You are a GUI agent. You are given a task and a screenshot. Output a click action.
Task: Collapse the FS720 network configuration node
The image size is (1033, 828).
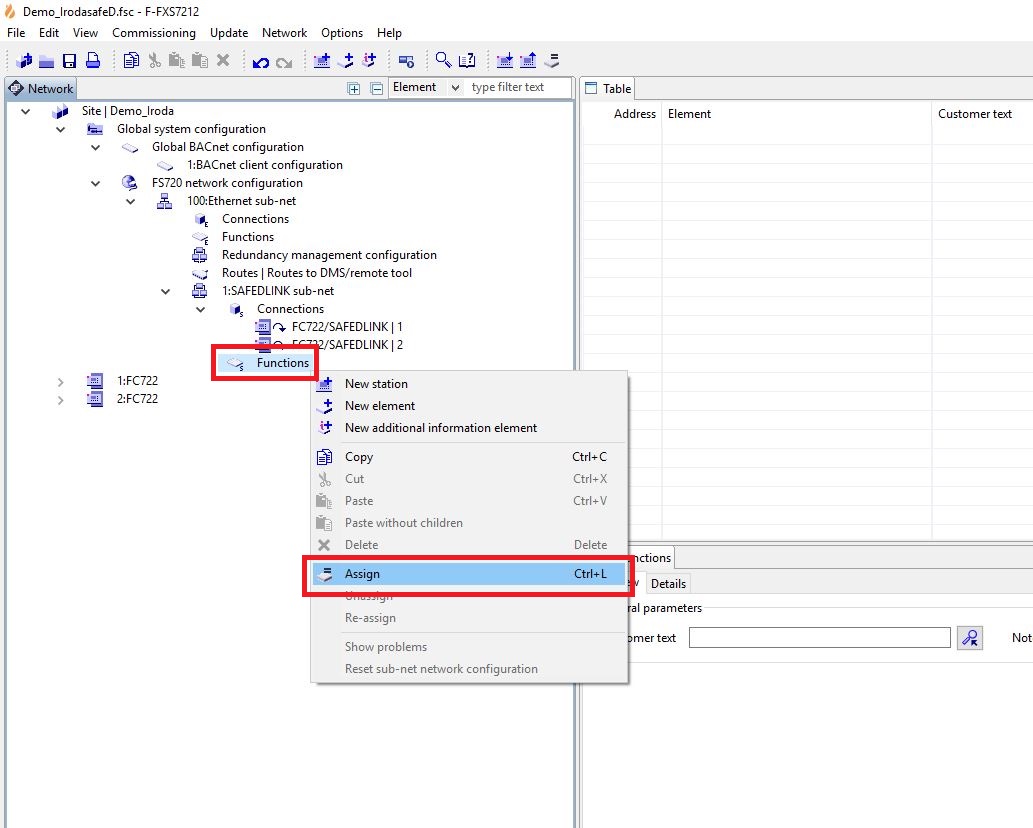click(x=96, y=183)
